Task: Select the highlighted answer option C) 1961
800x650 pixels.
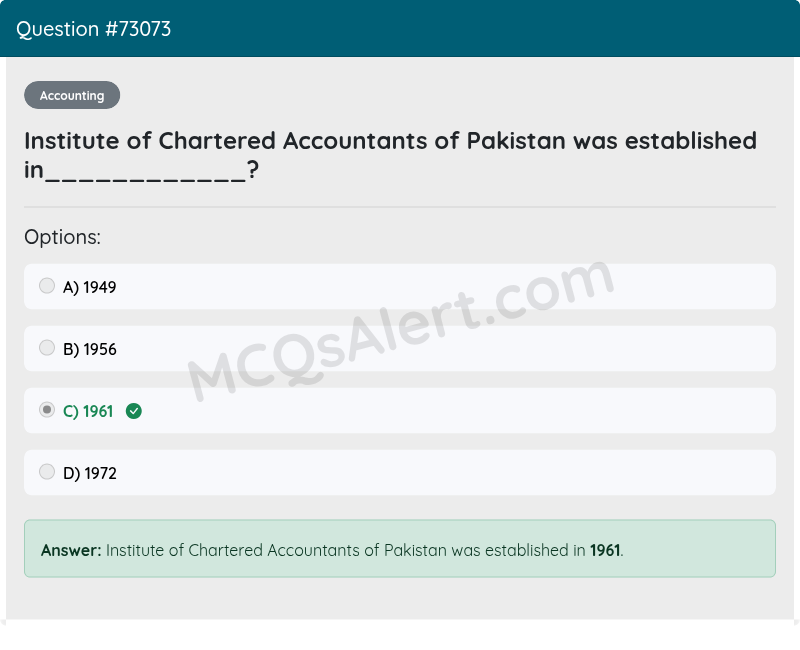Action: click(x=400, y=410)
